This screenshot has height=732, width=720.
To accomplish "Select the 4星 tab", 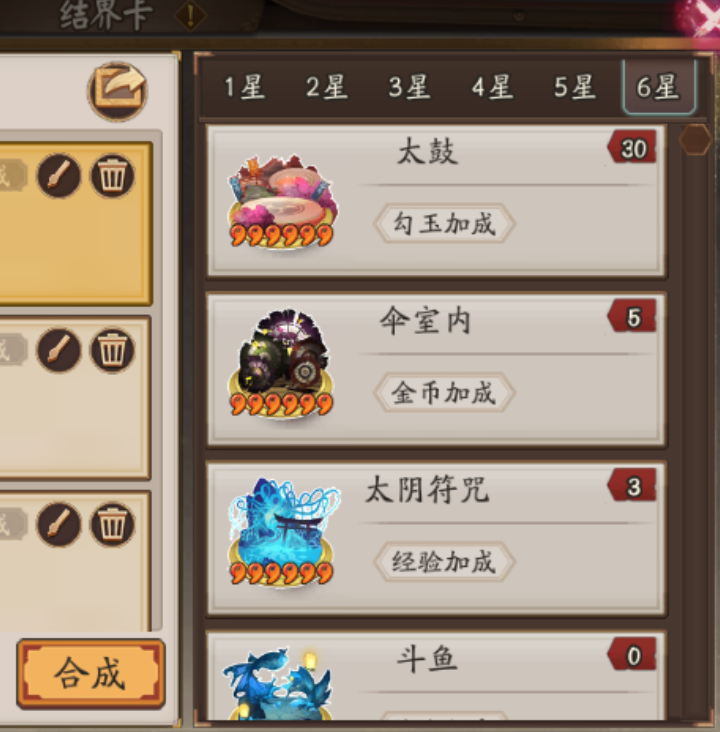I will [492, 87].
